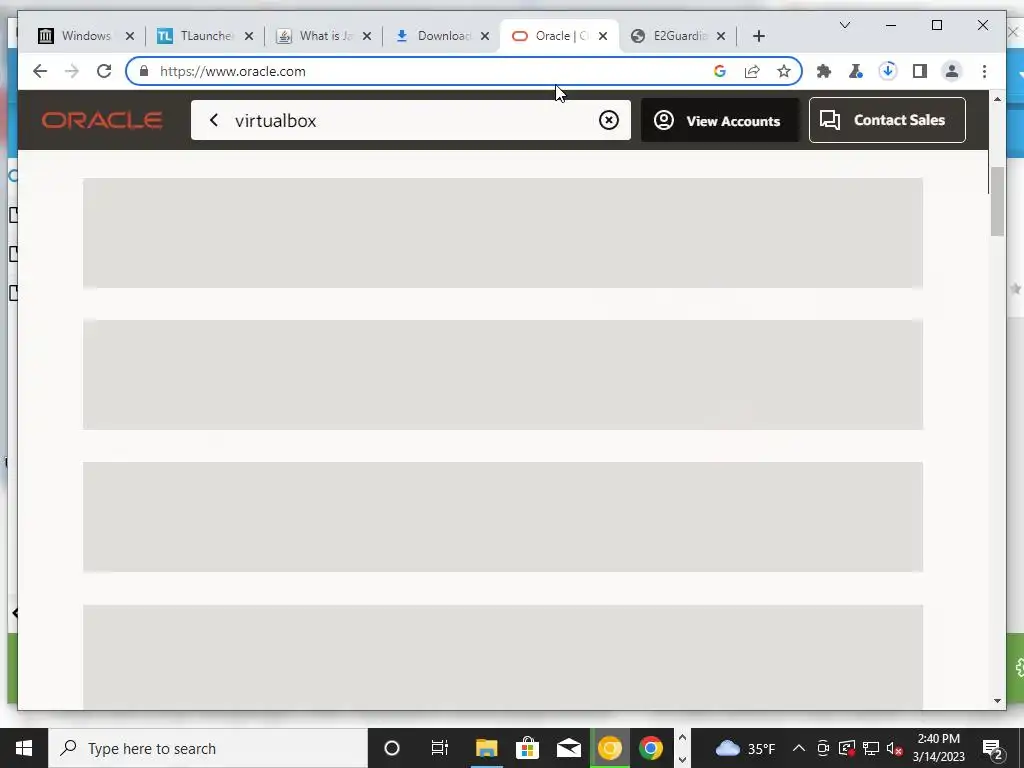Open Task View on taskbar

point(440,748)
